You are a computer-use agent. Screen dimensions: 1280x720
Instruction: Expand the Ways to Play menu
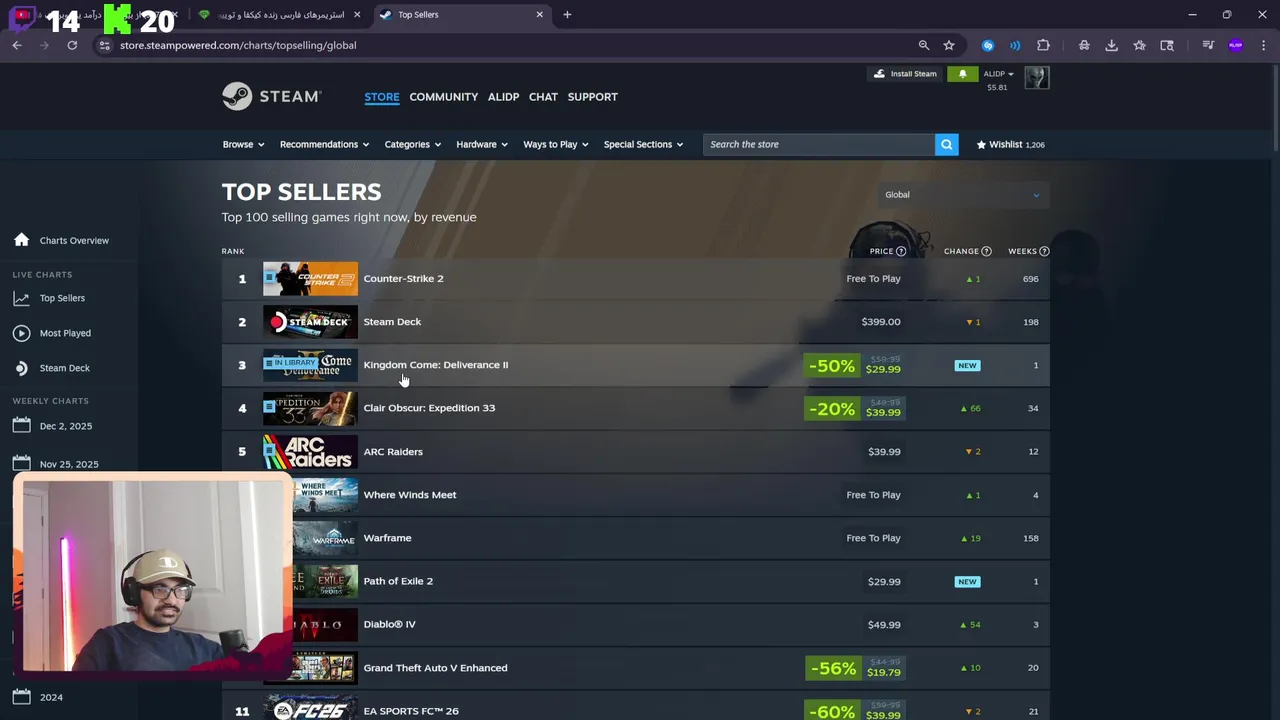555,144
